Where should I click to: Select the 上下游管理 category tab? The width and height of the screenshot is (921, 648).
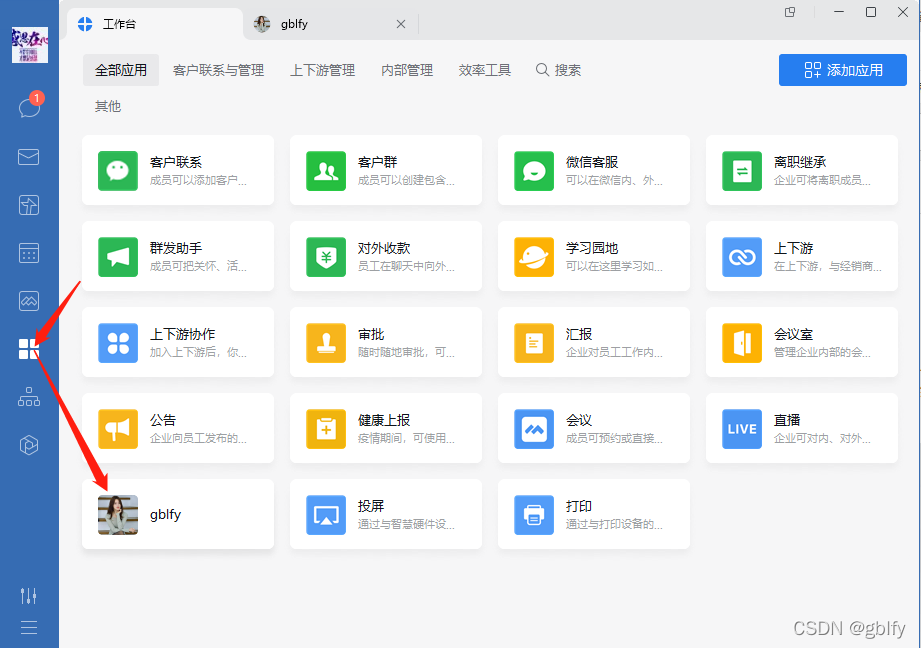[x=322, y=70]
